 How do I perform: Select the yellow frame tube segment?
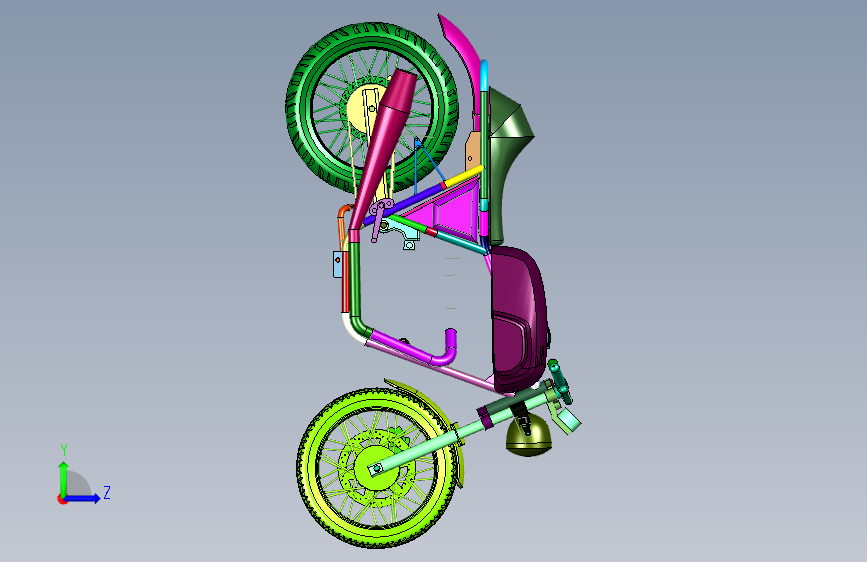coord(463,176)
